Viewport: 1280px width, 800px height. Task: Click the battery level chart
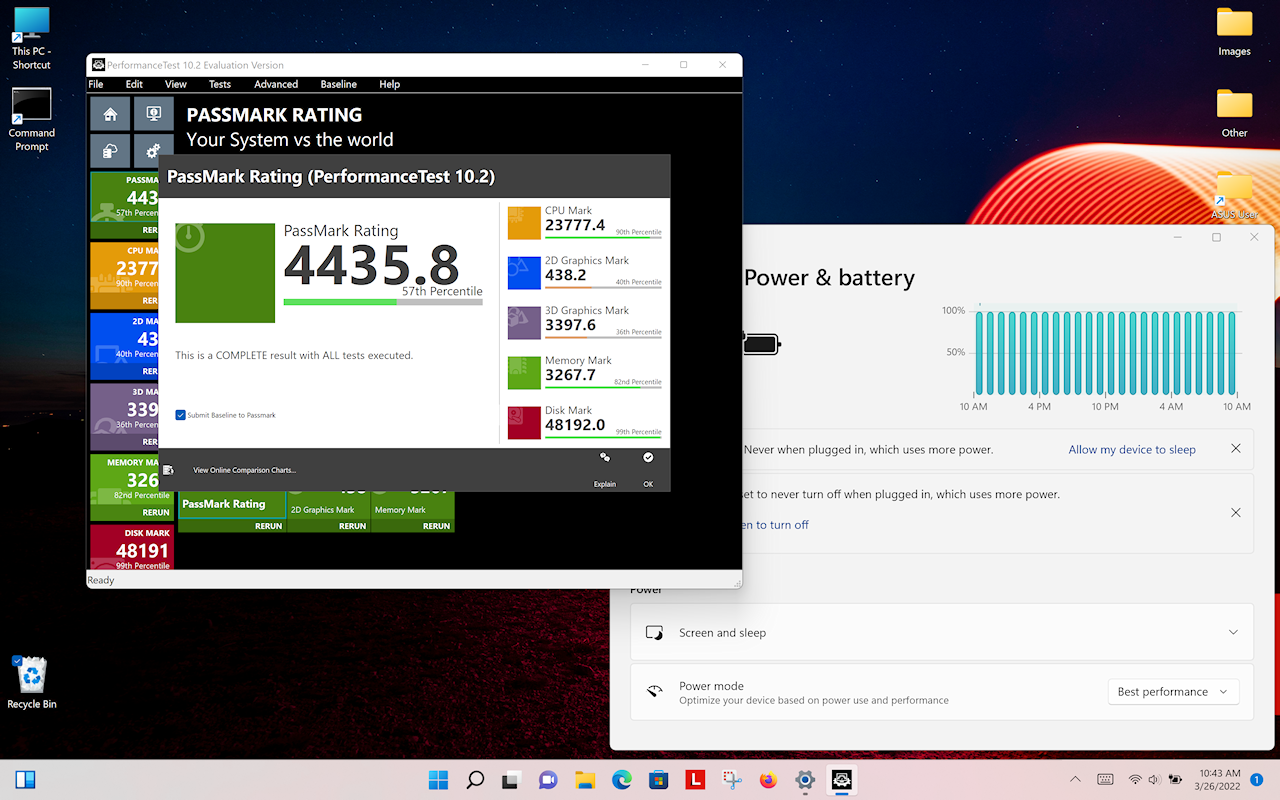1105,353
